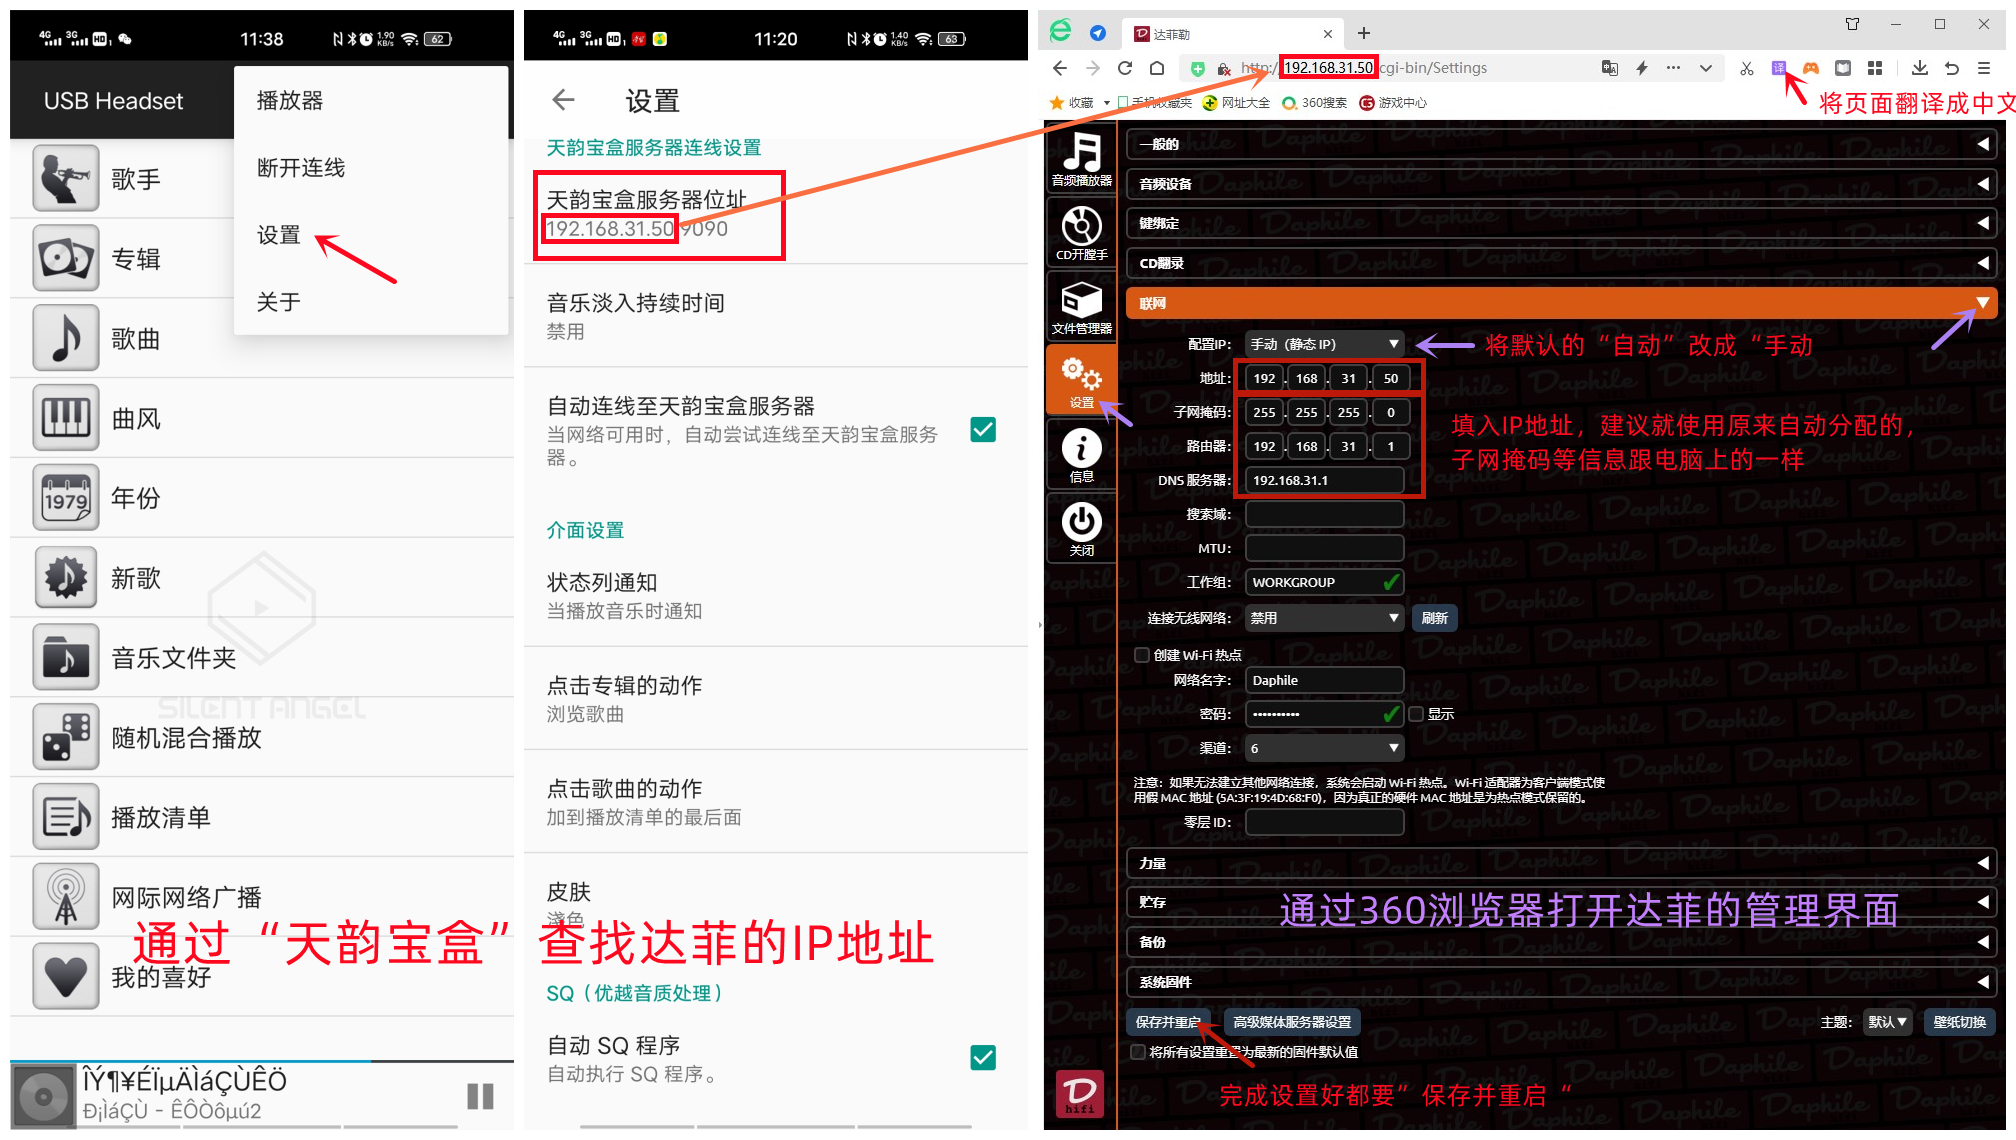Open the 歌手 artist icon in list
Screen dimensions: 2016x1140
66,178
